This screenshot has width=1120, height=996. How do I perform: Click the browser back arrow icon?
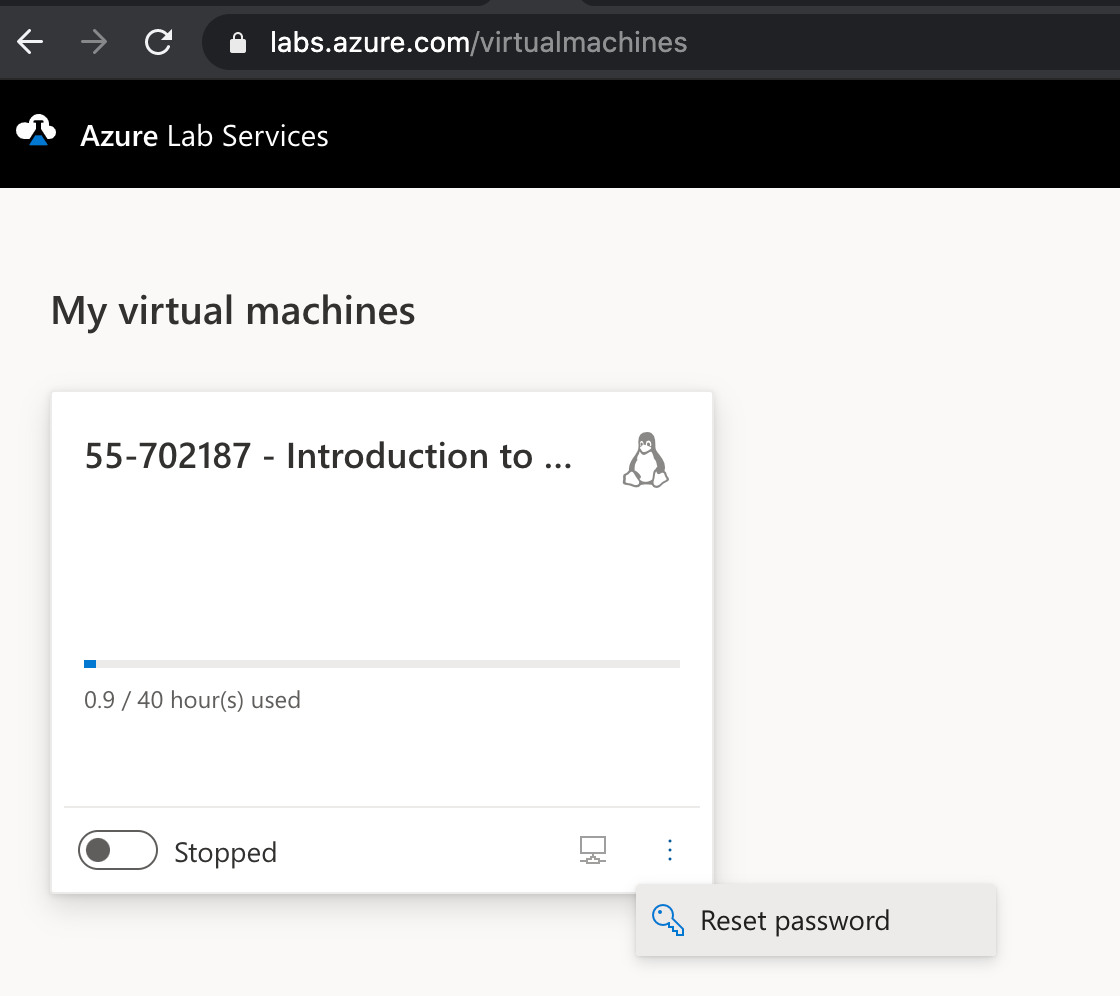tap(30, 42)
